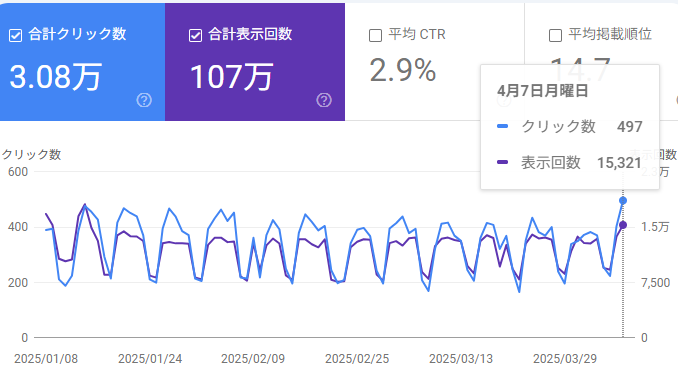Enable the 平均 CTR checkbox
The height and width of the screenshot is (371, 678).
(x=375, y=35)
